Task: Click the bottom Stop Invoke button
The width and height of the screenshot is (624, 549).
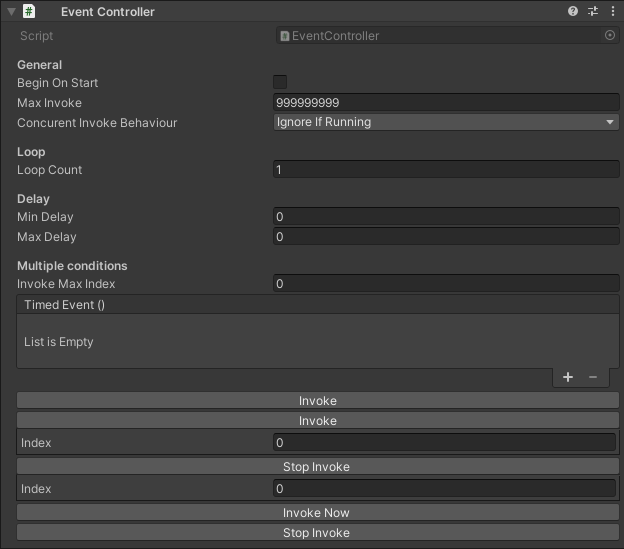Action: coord(318,533)
